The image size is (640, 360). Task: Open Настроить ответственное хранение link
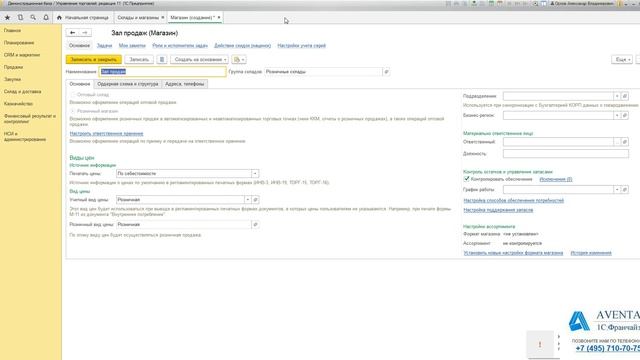pos(106,133)
